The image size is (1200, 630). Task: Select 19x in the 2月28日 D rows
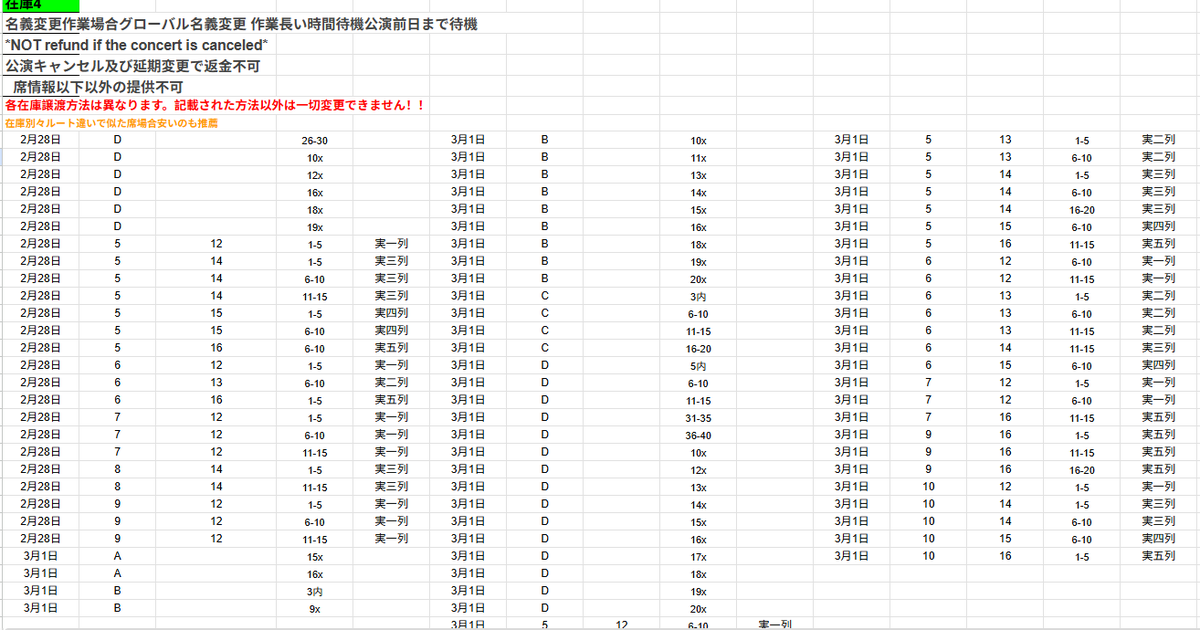(314, 227)
